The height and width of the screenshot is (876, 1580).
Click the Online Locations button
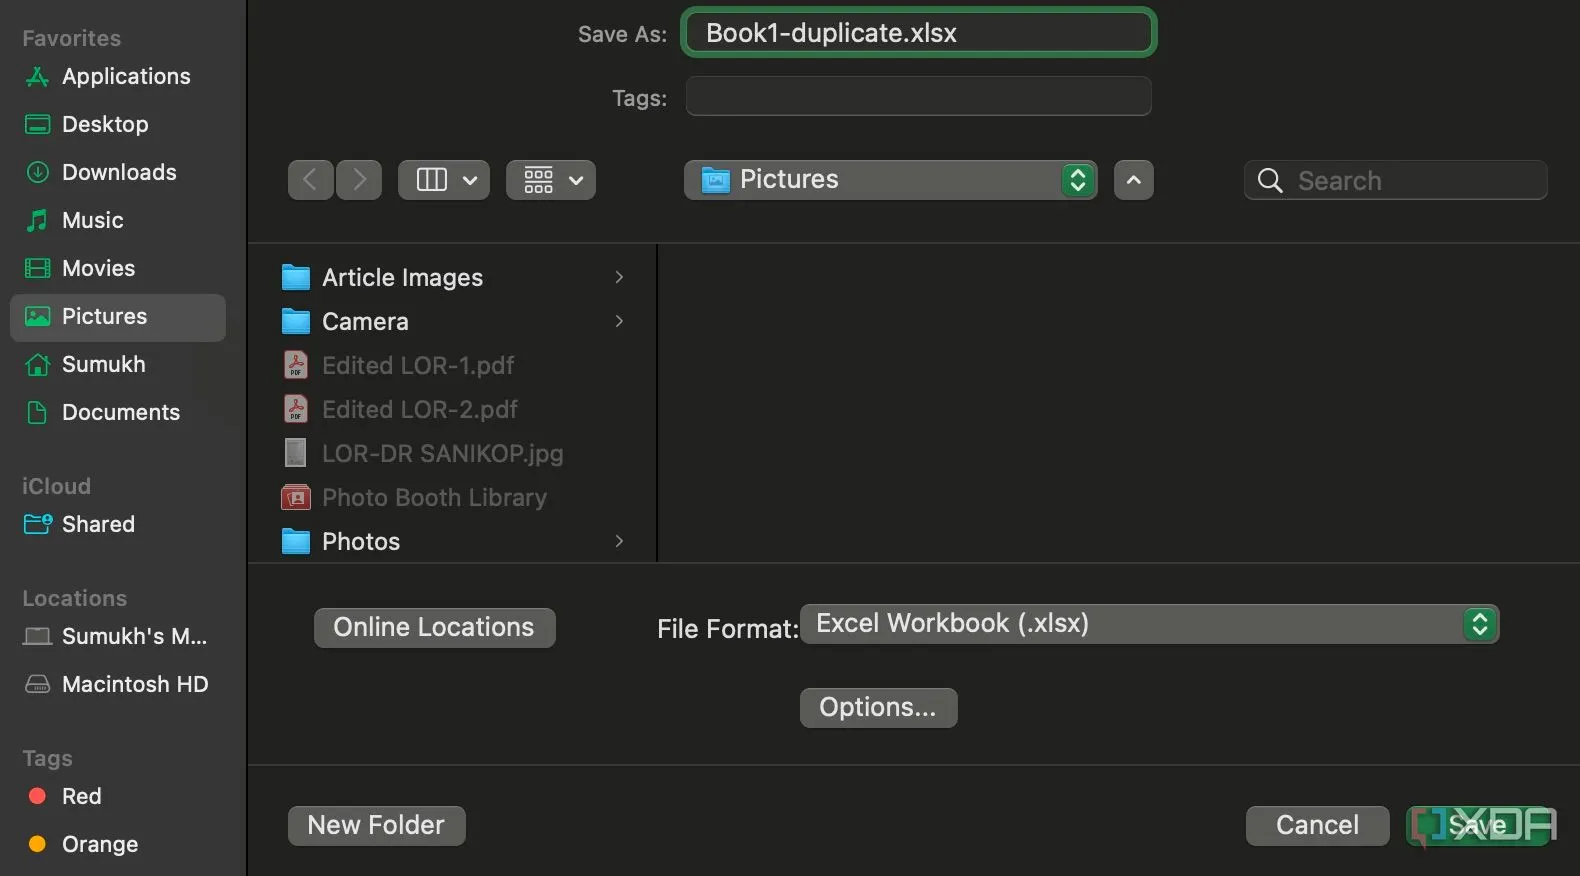tap(435, 628)
